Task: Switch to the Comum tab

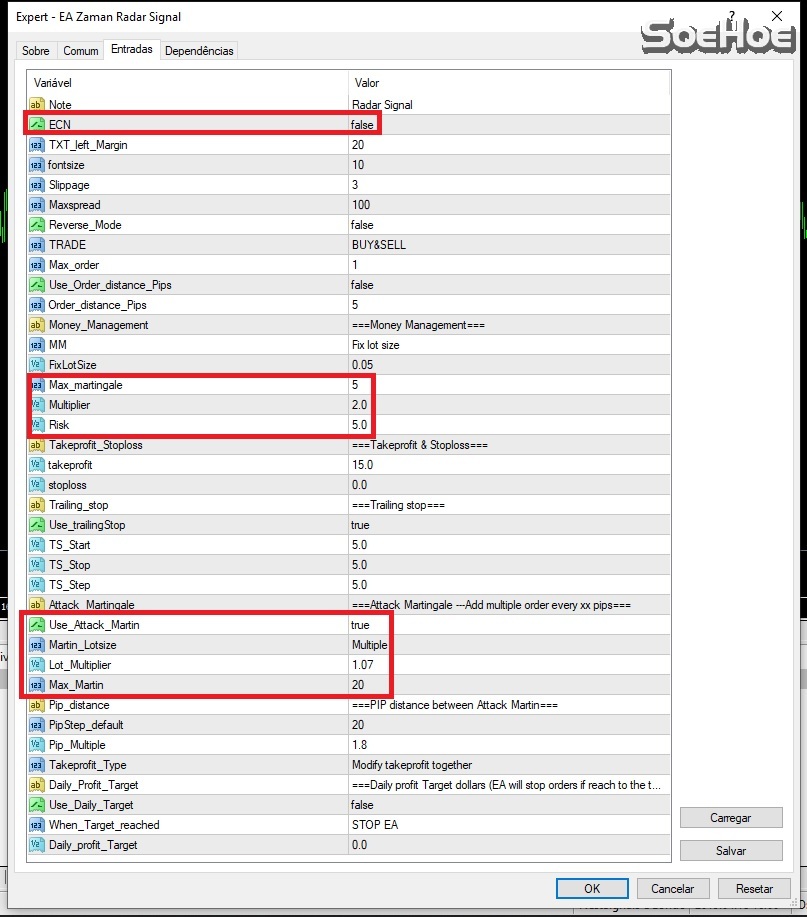Action: (x=81, y=51)
